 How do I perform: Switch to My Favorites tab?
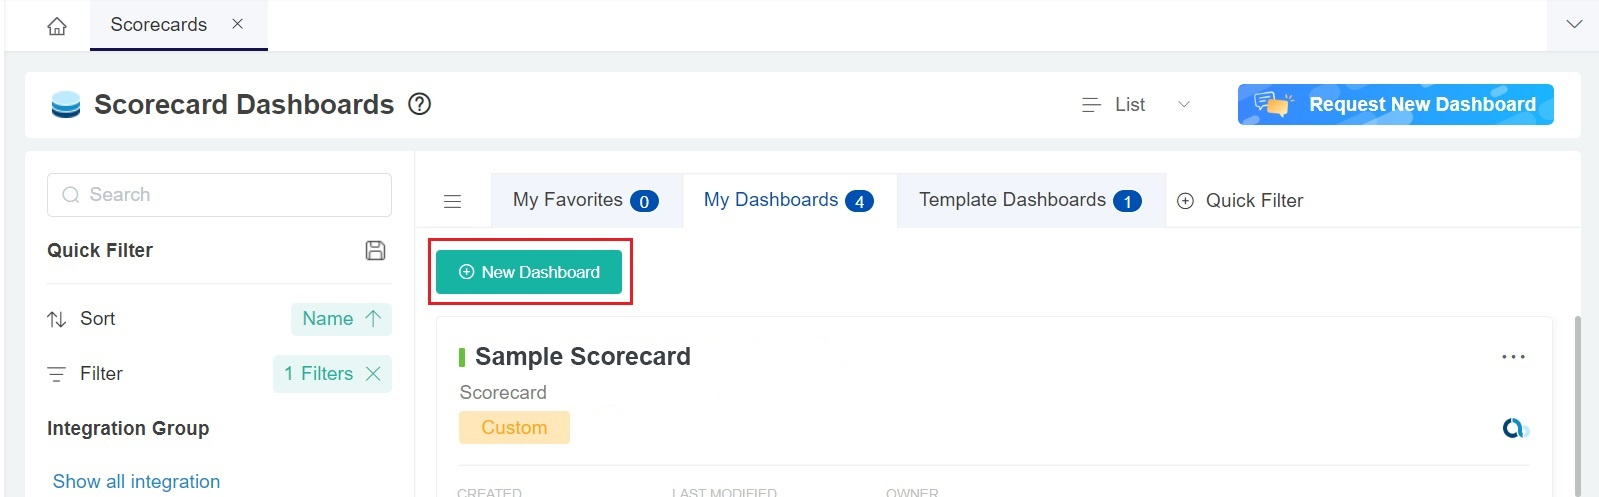click(x=585, y=200)
